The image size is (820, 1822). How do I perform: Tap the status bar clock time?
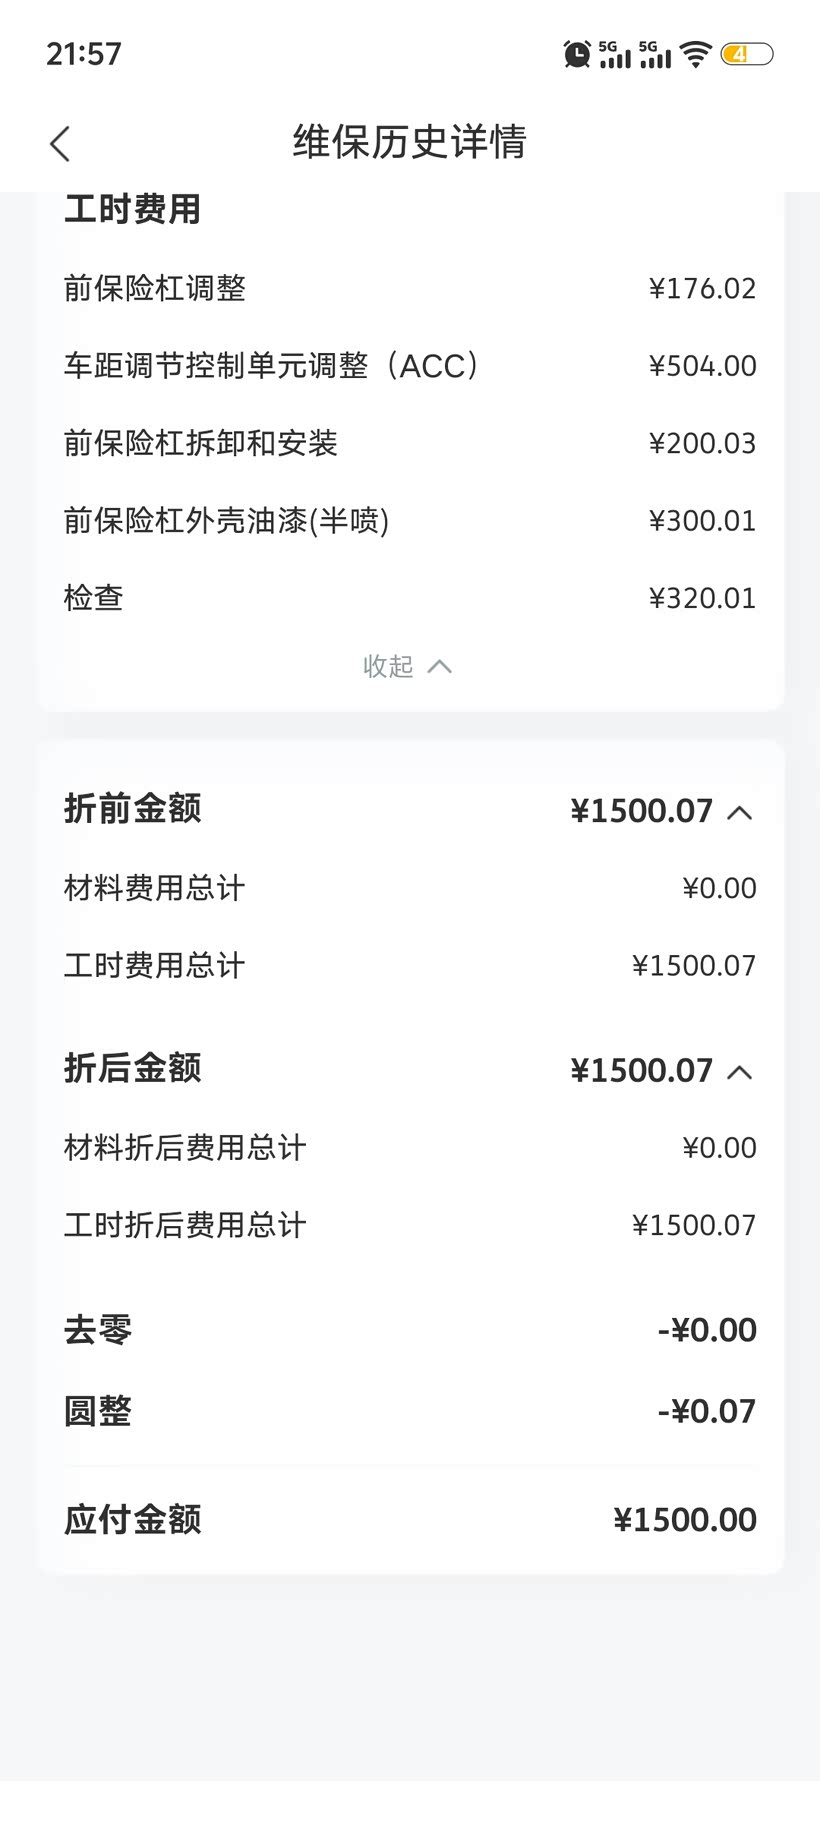(84, 54)
